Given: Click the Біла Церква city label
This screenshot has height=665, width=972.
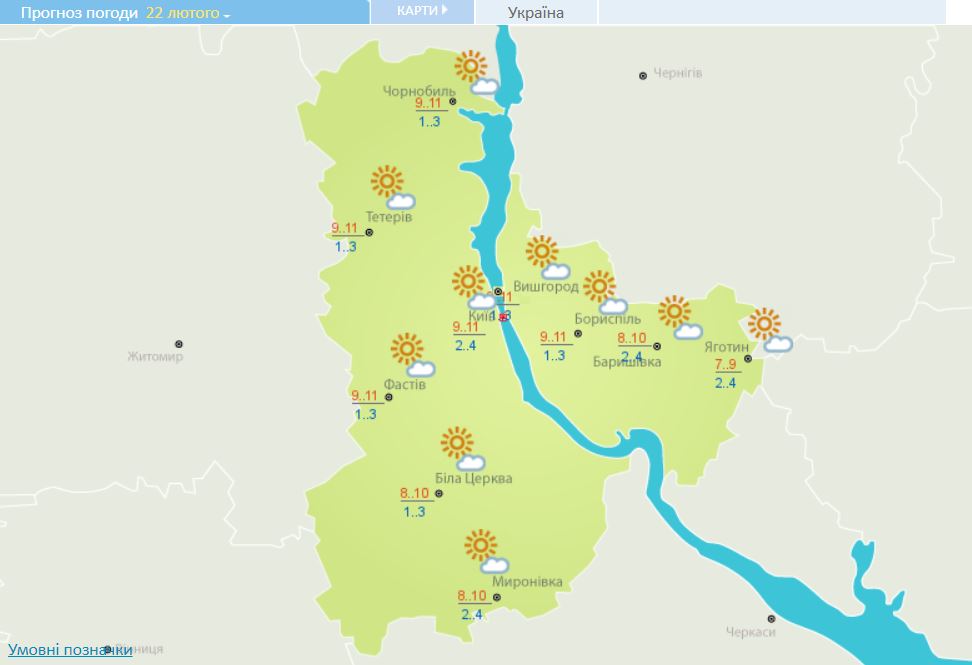Looking at the screenshot, I should click(x=474, y=478).
